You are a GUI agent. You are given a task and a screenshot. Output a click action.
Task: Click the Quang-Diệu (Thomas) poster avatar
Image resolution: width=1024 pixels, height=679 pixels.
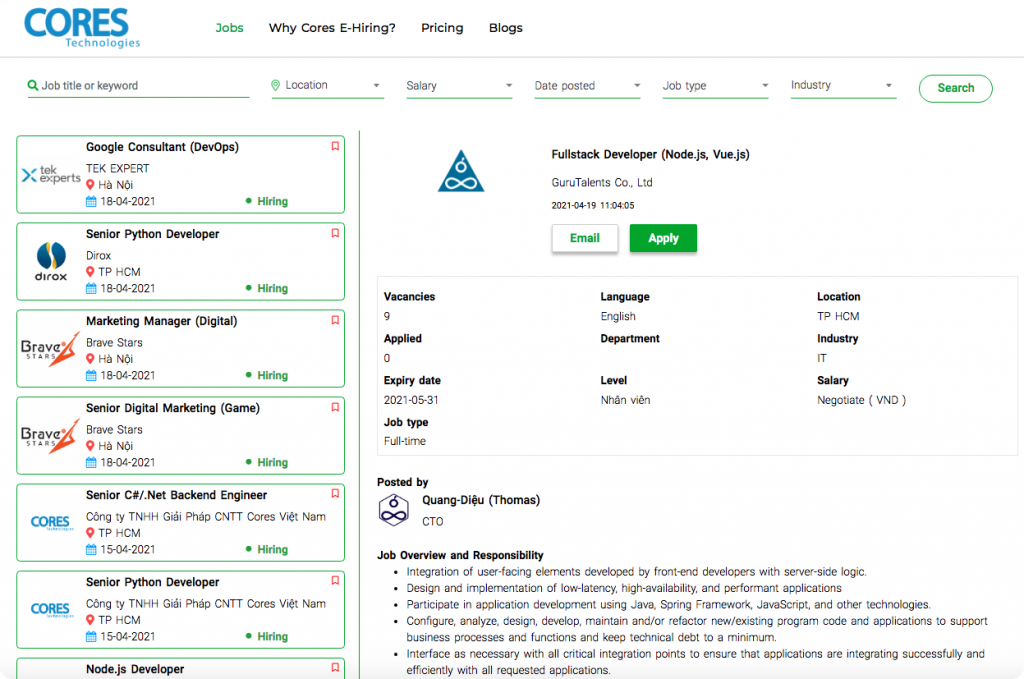click(394, 510)
